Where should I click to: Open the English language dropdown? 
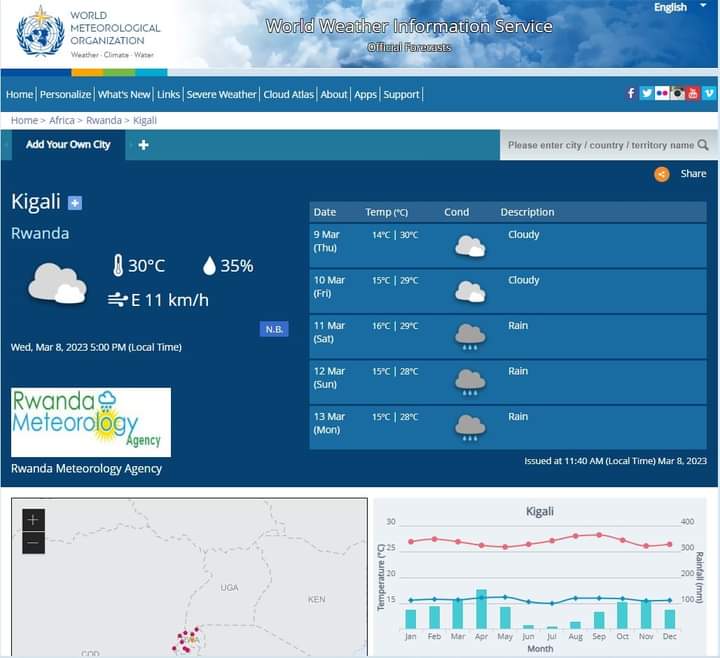(x=676, y=8)
